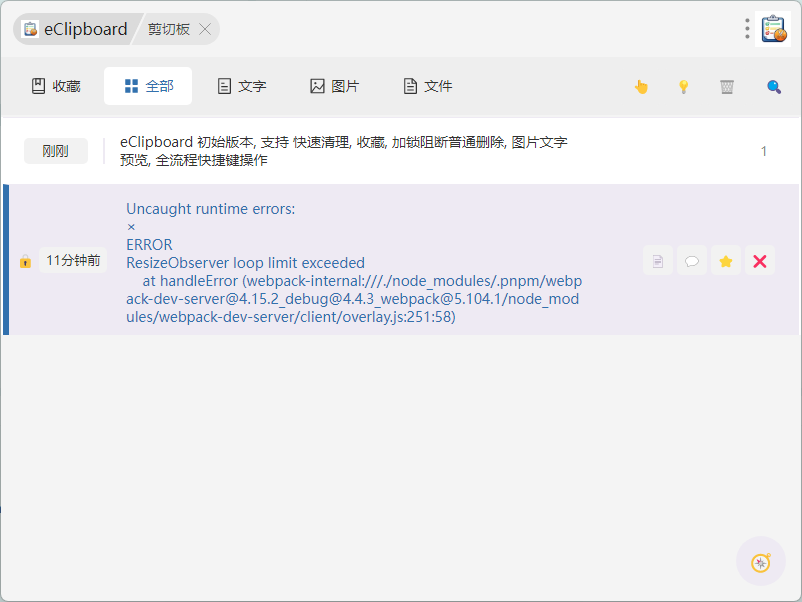802x602 pixels.
Task: Switch to the 收藏 tab
Action: [x=56, y=86]
